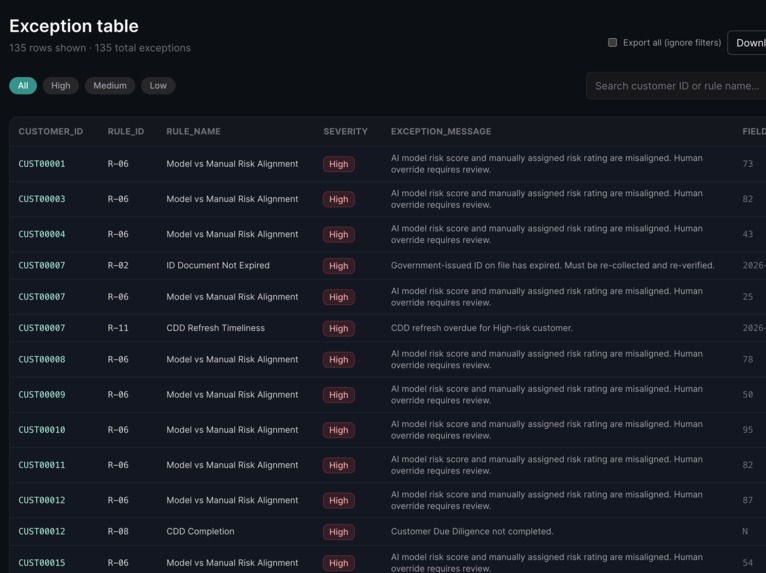This screenshot has width=766, height=573.
Task: Open customer CUST00009
Action: click(x=42, y=394)
